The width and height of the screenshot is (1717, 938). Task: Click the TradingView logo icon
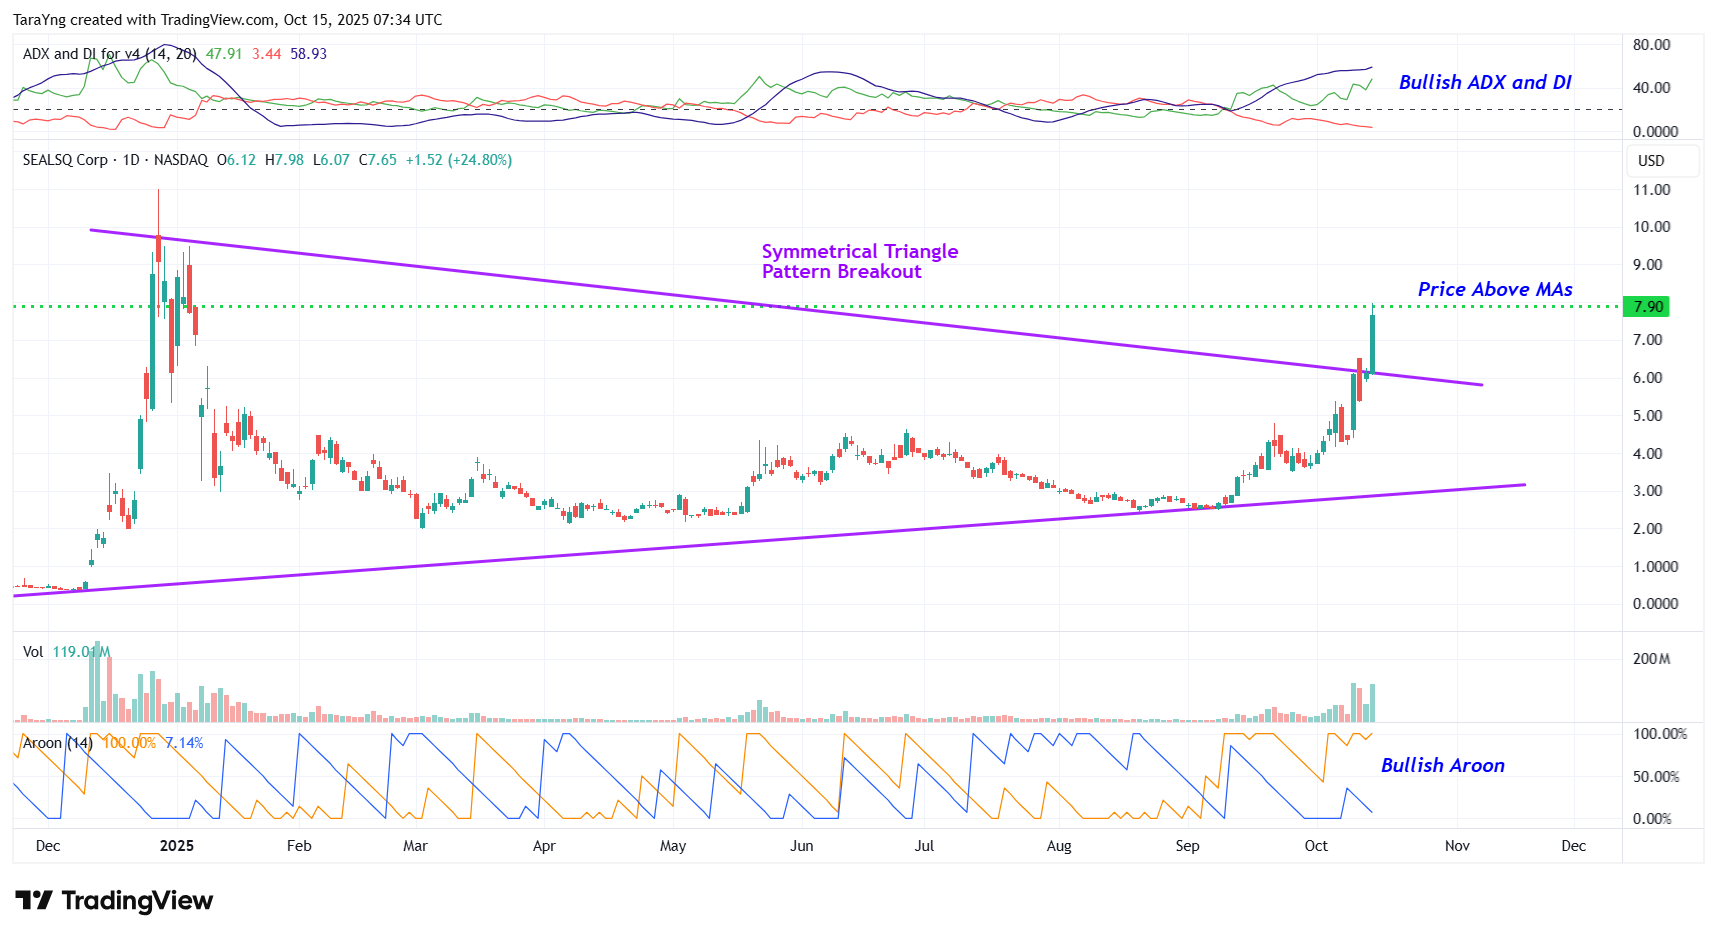coord(33,901)
